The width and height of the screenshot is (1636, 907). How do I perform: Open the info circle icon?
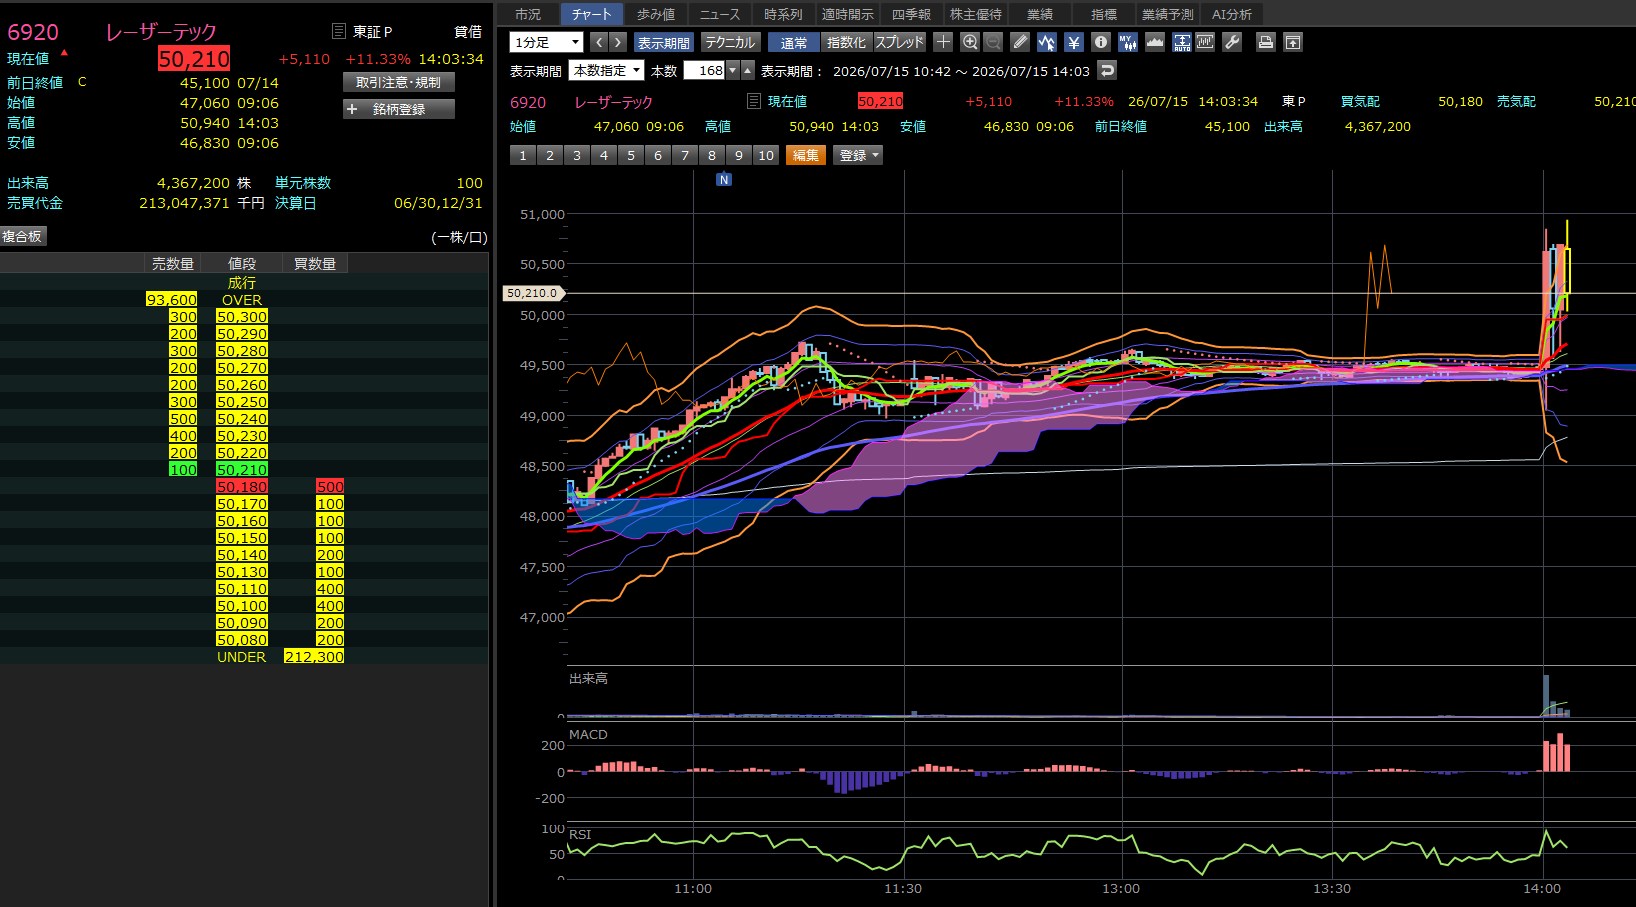point(1100,42)
